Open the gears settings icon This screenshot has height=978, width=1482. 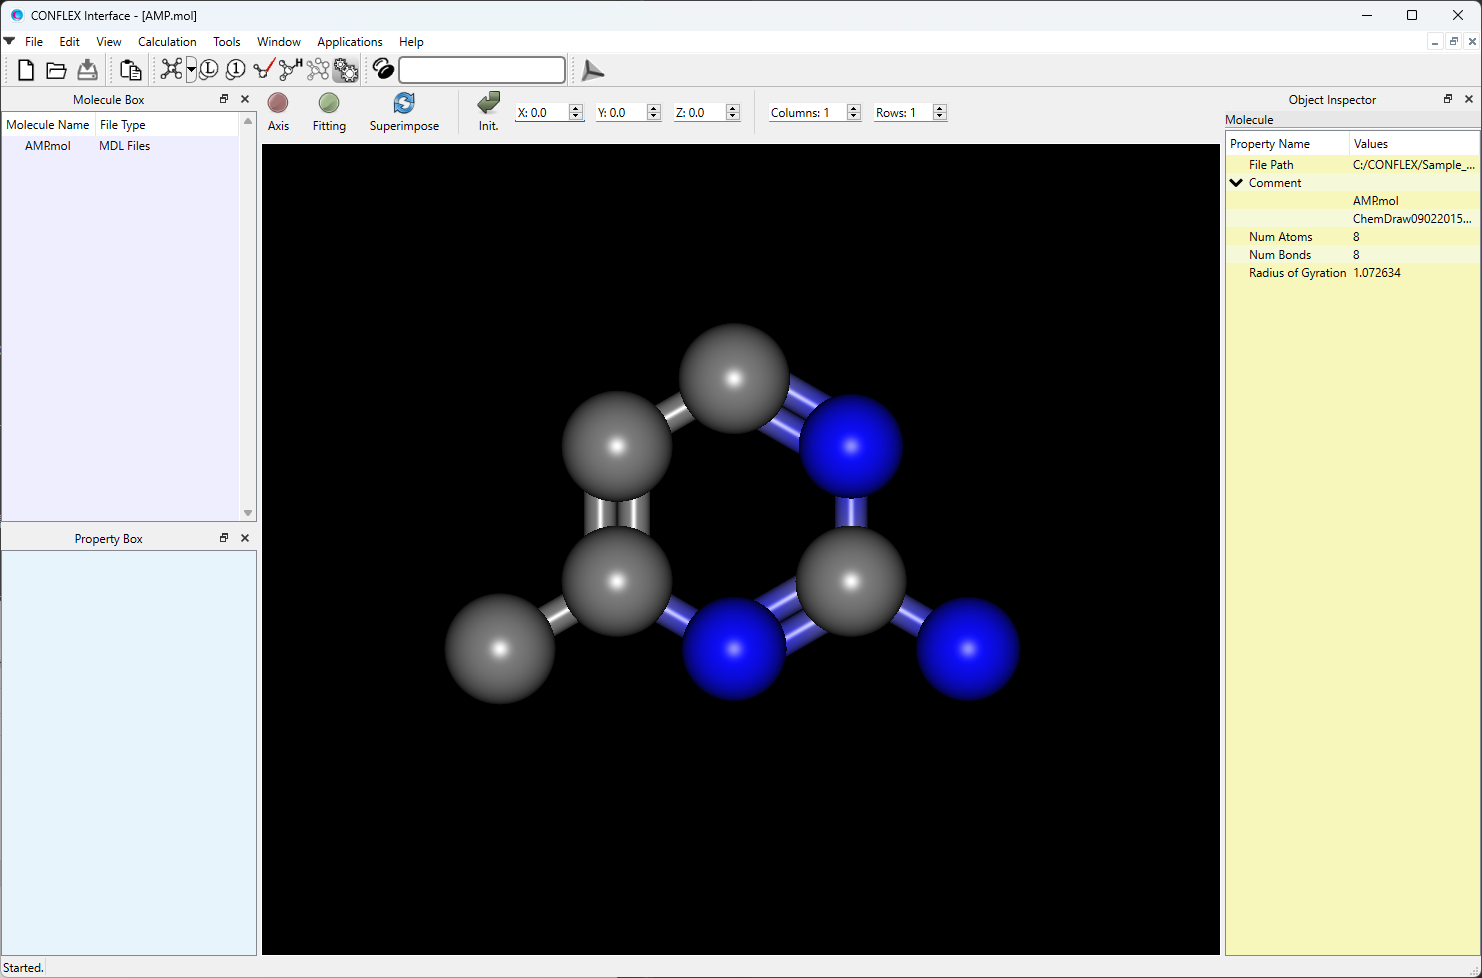pyautogui.click(x=346, y=70)
